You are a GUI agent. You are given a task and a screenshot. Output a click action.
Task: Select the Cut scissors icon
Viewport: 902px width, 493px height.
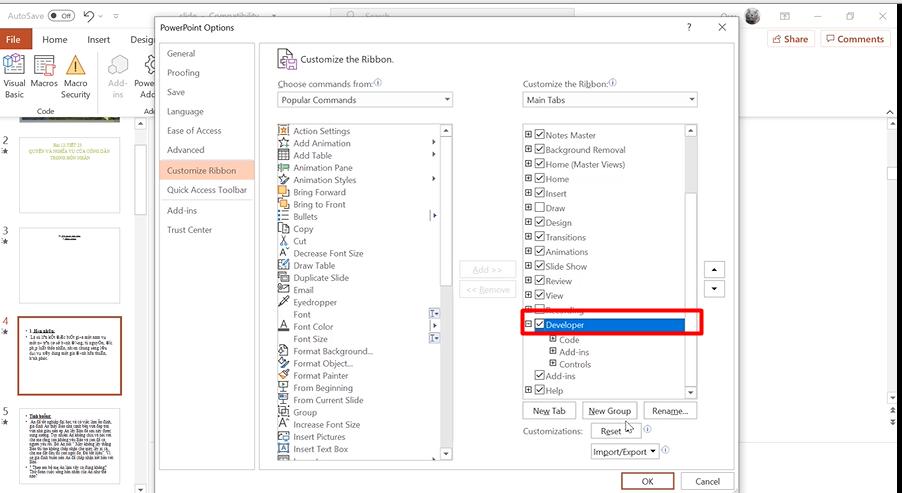pos(283,240)
